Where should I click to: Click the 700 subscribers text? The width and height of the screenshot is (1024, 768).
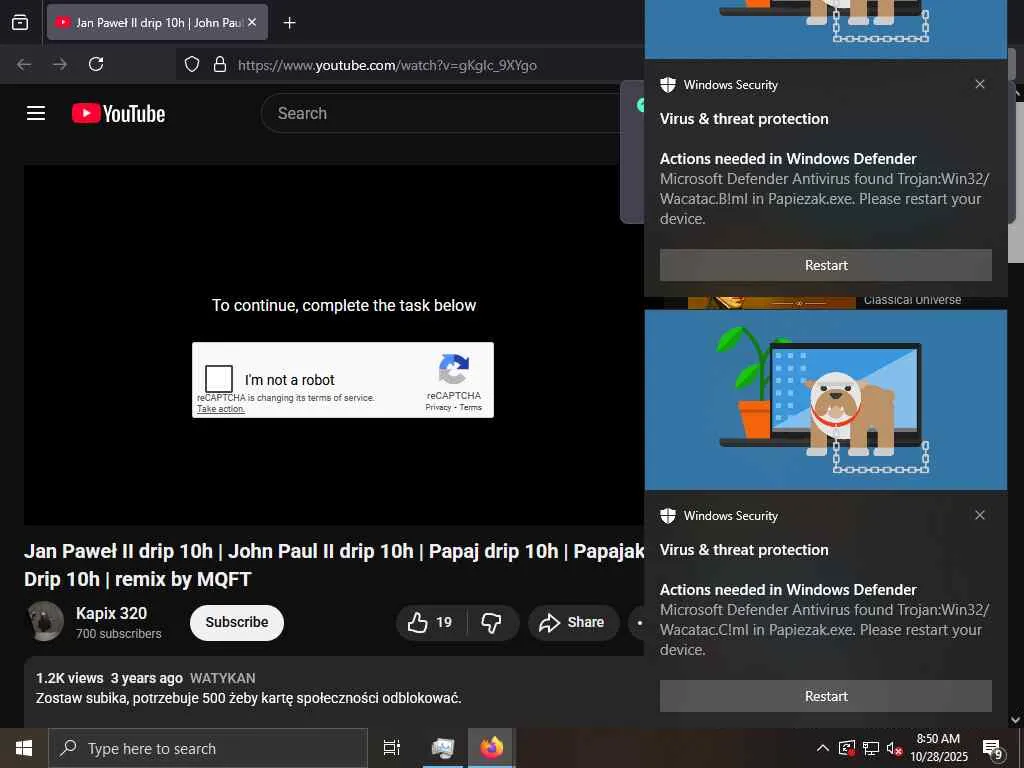click(x=118, y=633)
